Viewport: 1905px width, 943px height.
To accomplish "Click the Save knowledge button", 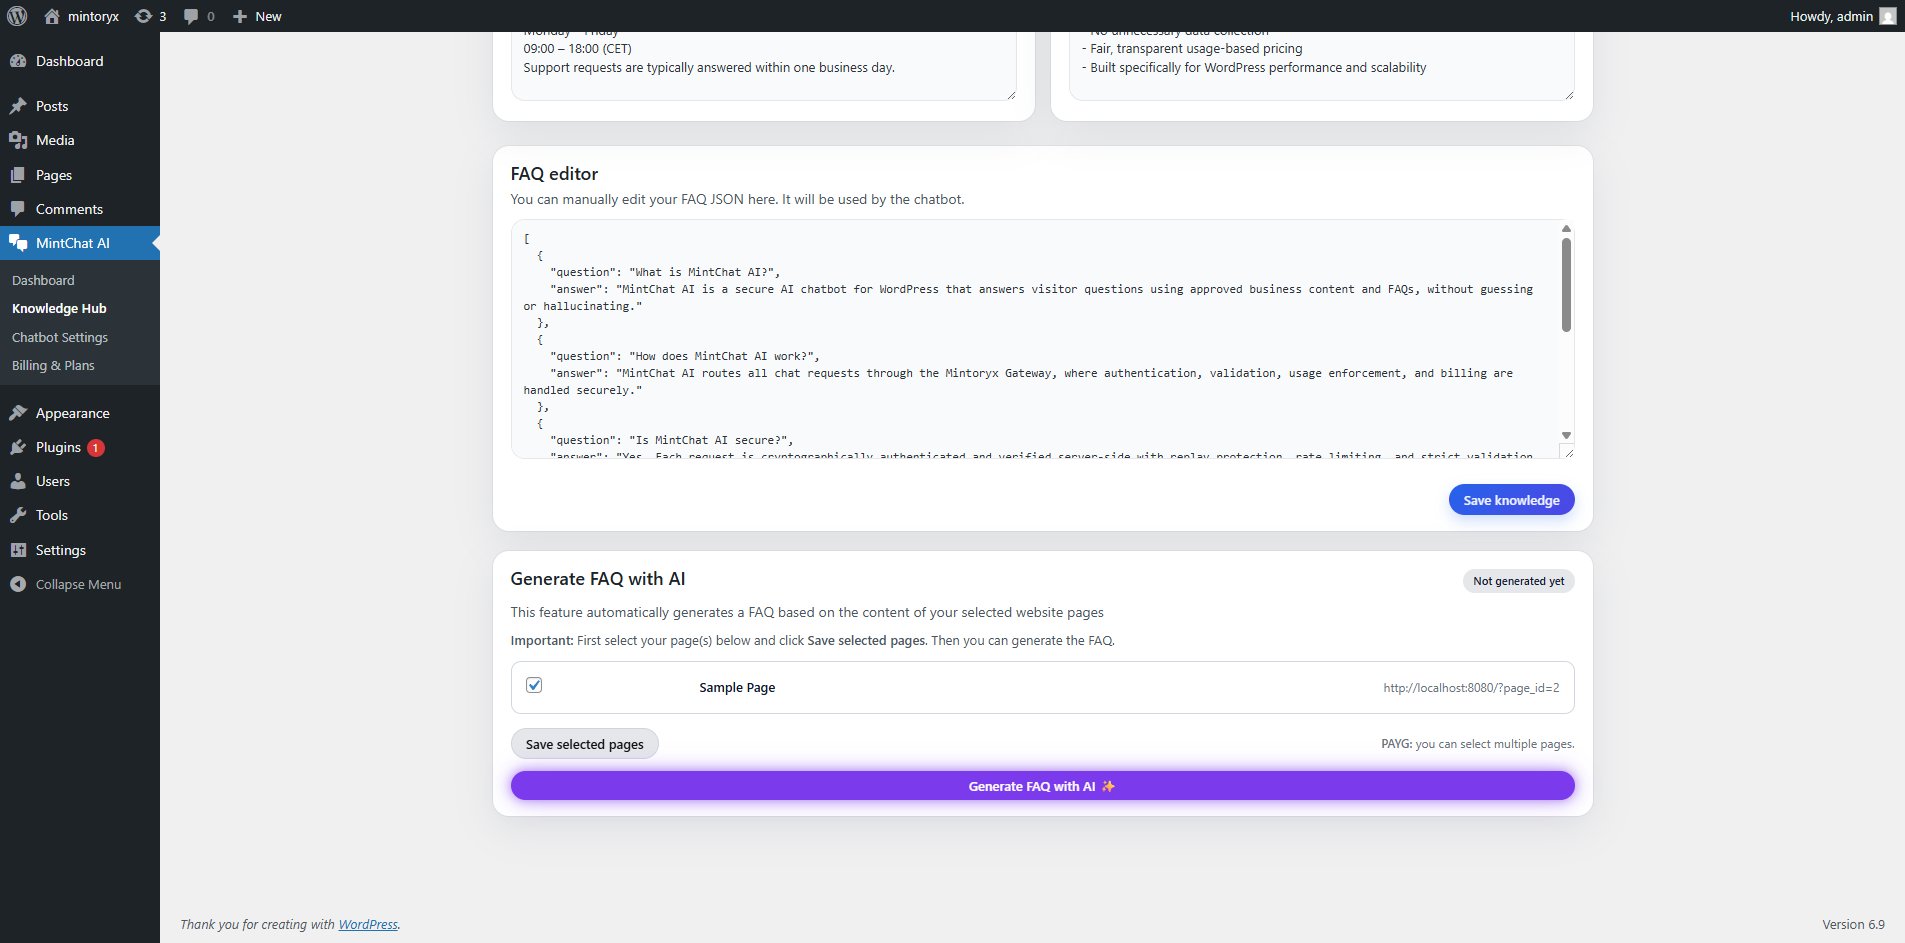I will click(1512, 499).
